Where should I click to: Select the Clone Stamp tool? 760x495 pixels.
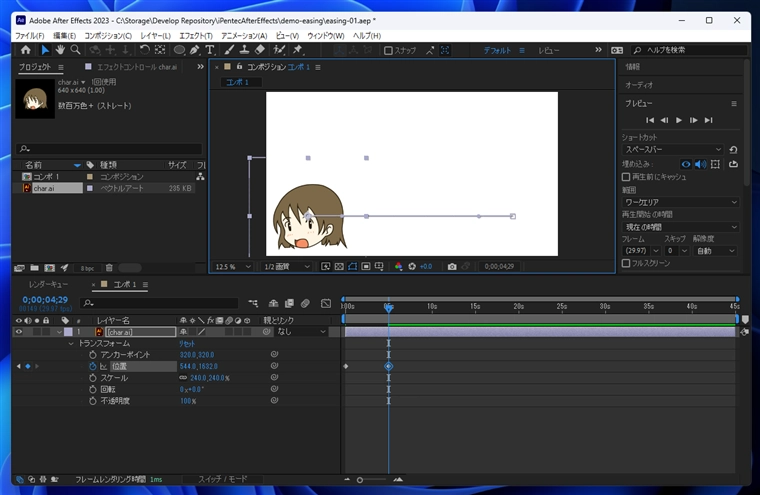[x=244, y=49]
